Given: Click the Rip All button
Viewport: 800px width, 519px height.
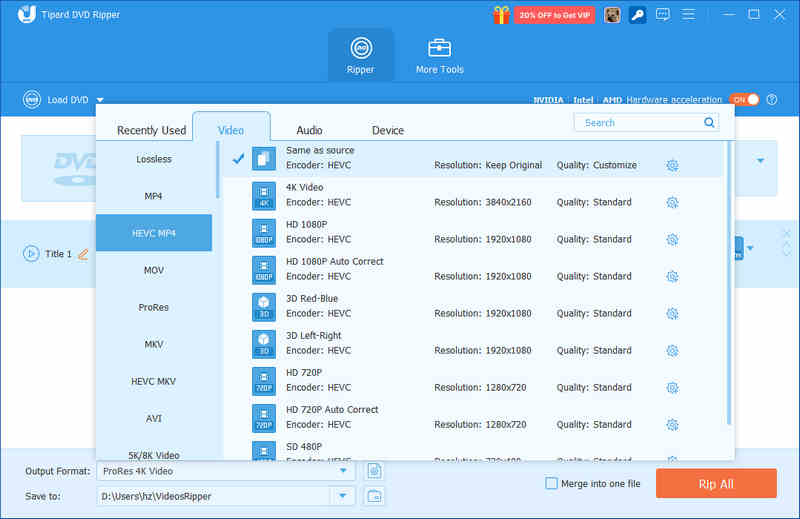Looking at the screenshot, I should click(716, 484).
